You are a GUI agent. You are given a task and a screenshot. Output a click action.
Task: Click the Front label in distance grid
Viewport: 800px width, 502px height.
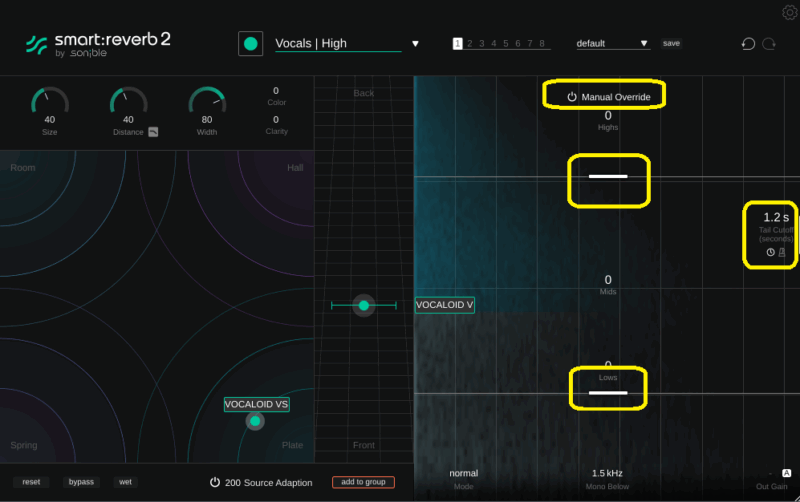coord(364,445)
